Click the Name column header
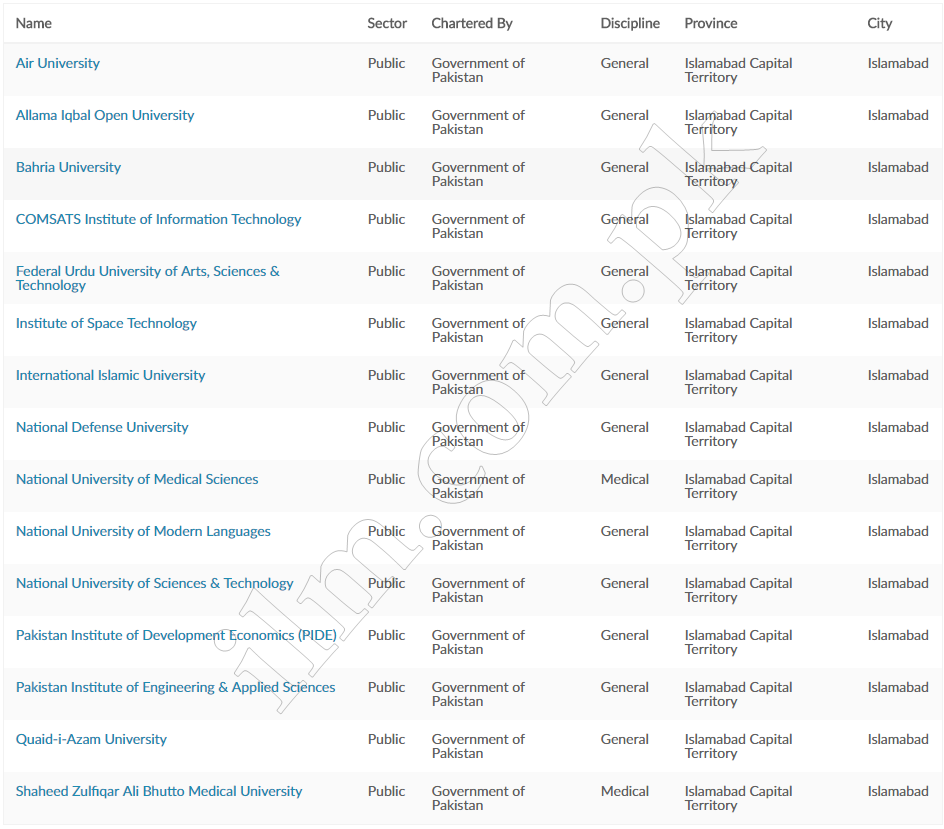944x829 pixels. click(34, 23)
